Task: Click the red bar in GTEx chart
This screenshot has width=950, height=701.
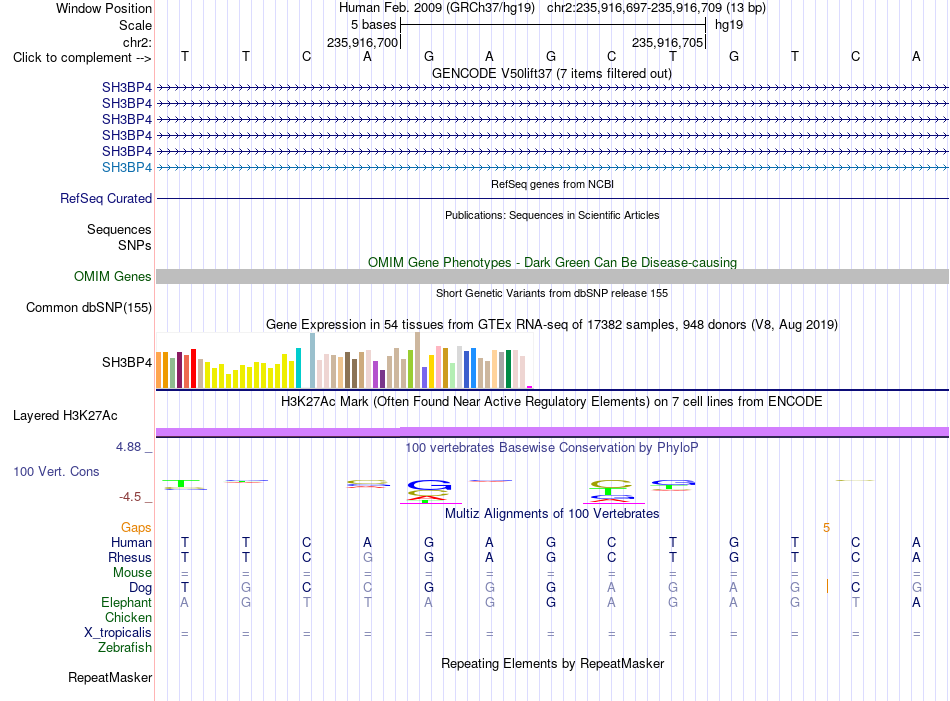Action: 193,368
